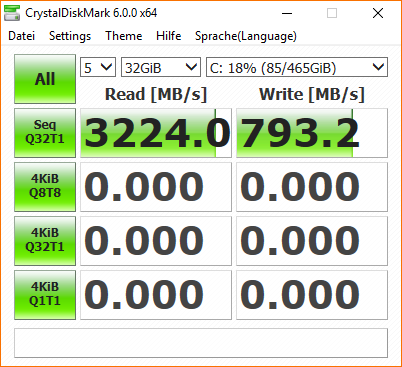Click the Read [MB/s] column header
The image size is (402, 367).
156,94
